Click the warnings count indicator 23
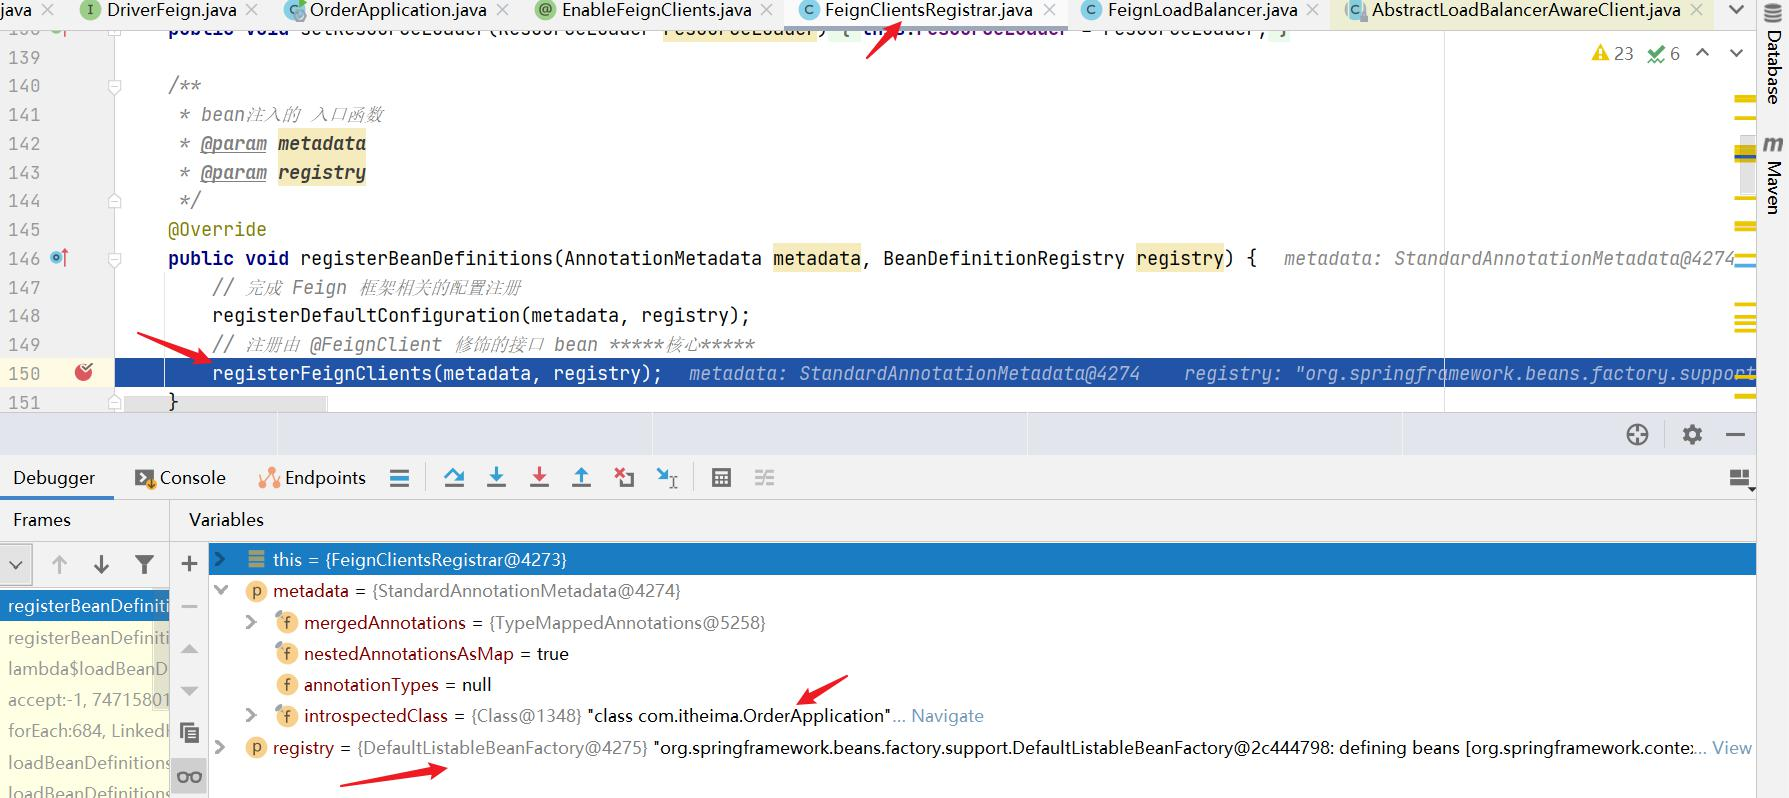The width and height of the screenshot is (1789, 798). pyautogui.click(x=1612, y=53)
